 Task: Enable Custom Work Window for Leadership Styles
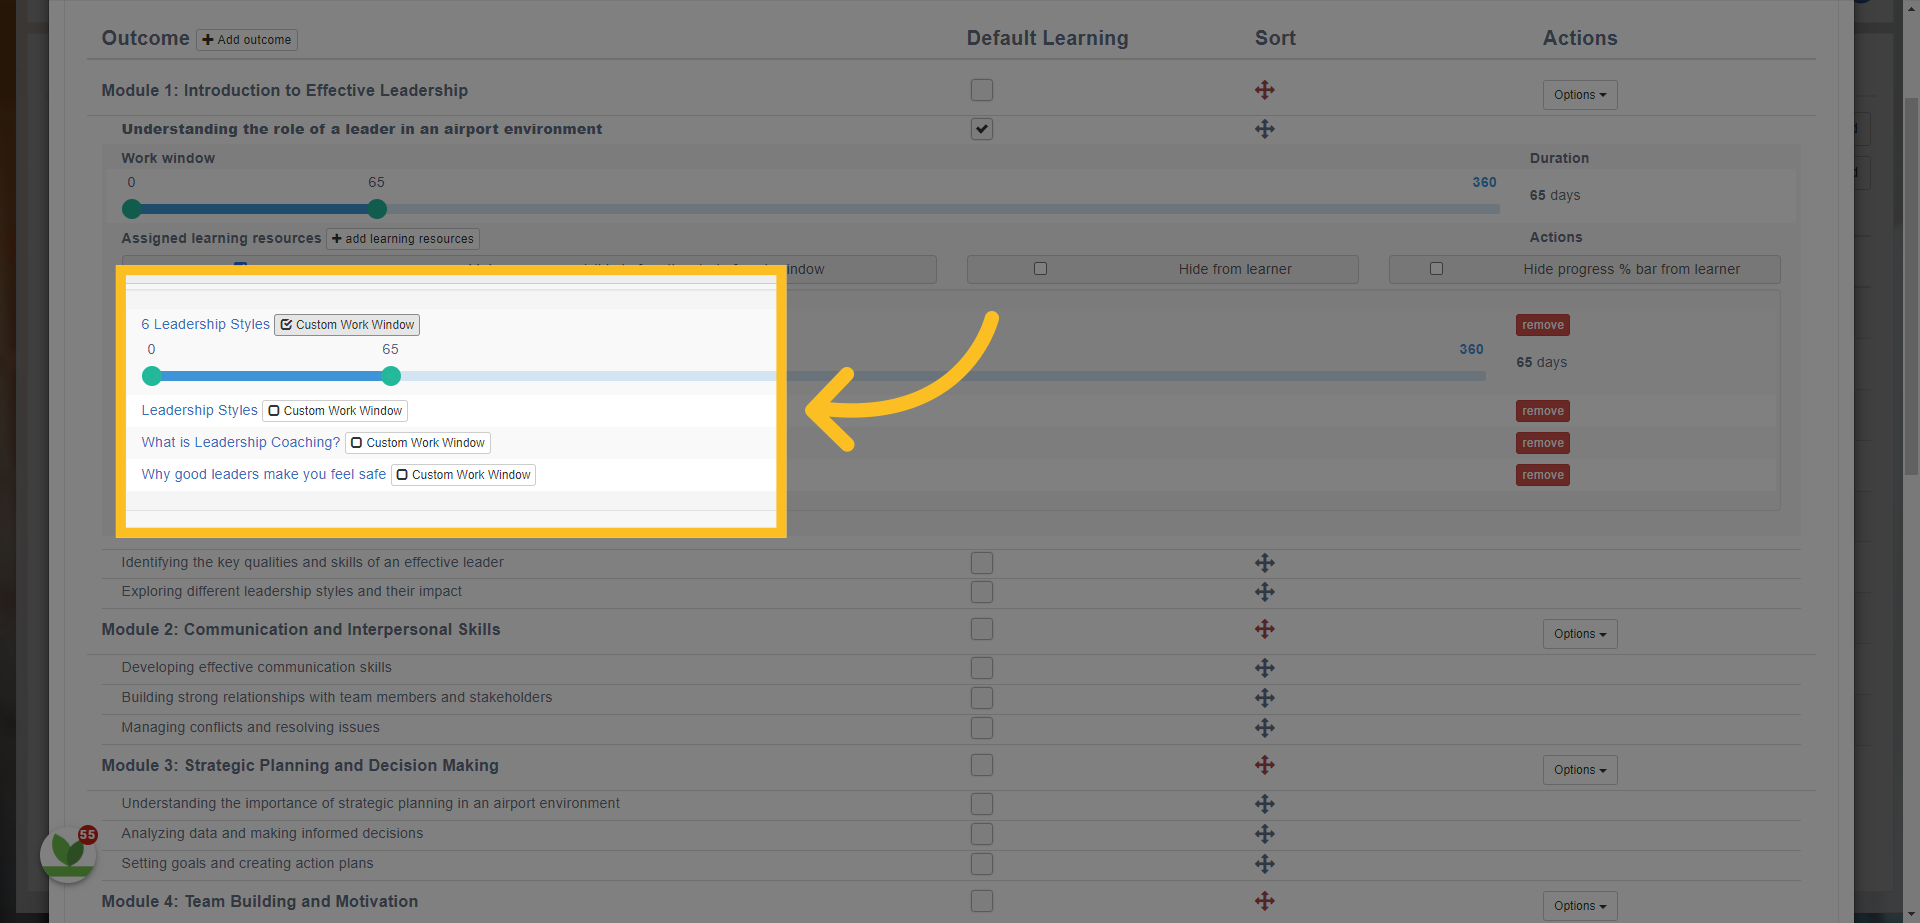pos(335,411)
